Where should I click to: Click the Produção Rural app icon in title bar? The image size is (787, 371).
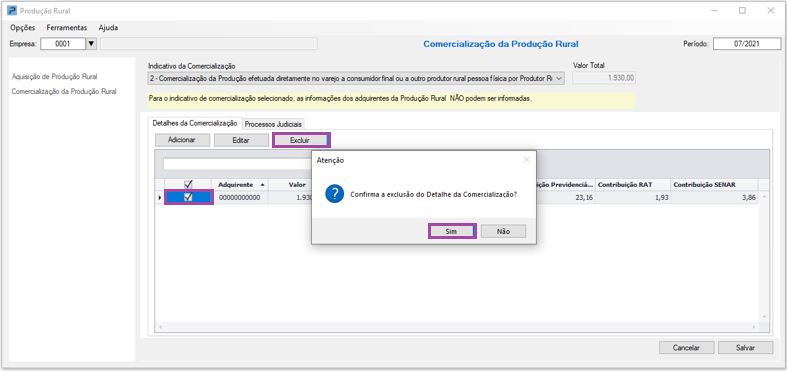[x=12, y=11]
